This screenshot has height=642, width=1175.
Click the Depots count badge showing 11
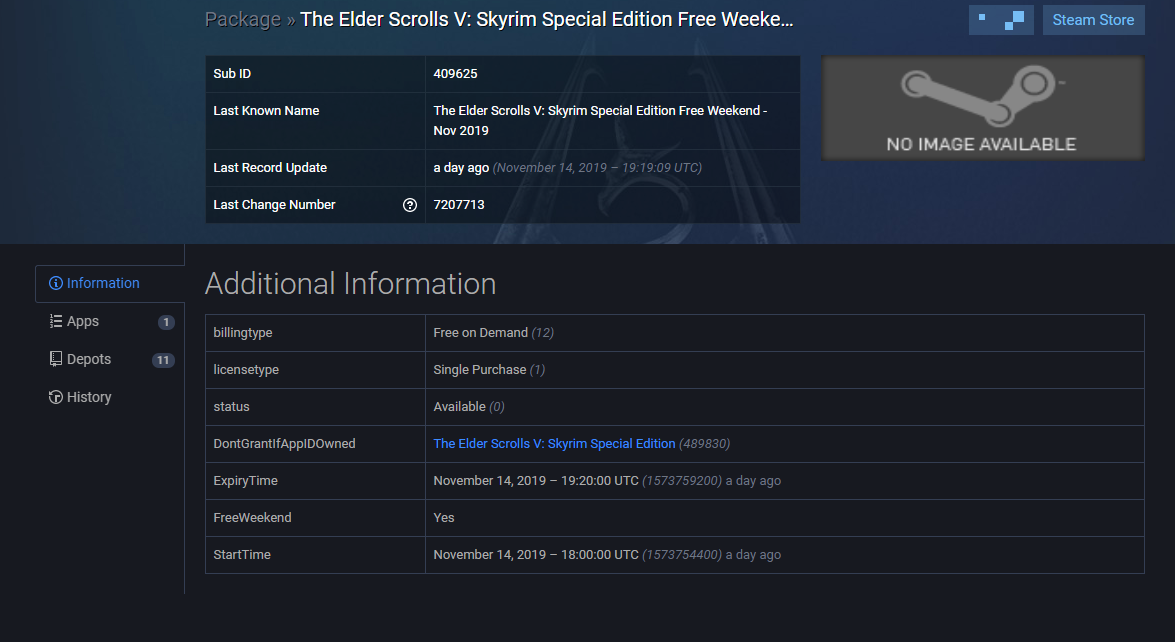pyautogui.click(x=163, y=360)
